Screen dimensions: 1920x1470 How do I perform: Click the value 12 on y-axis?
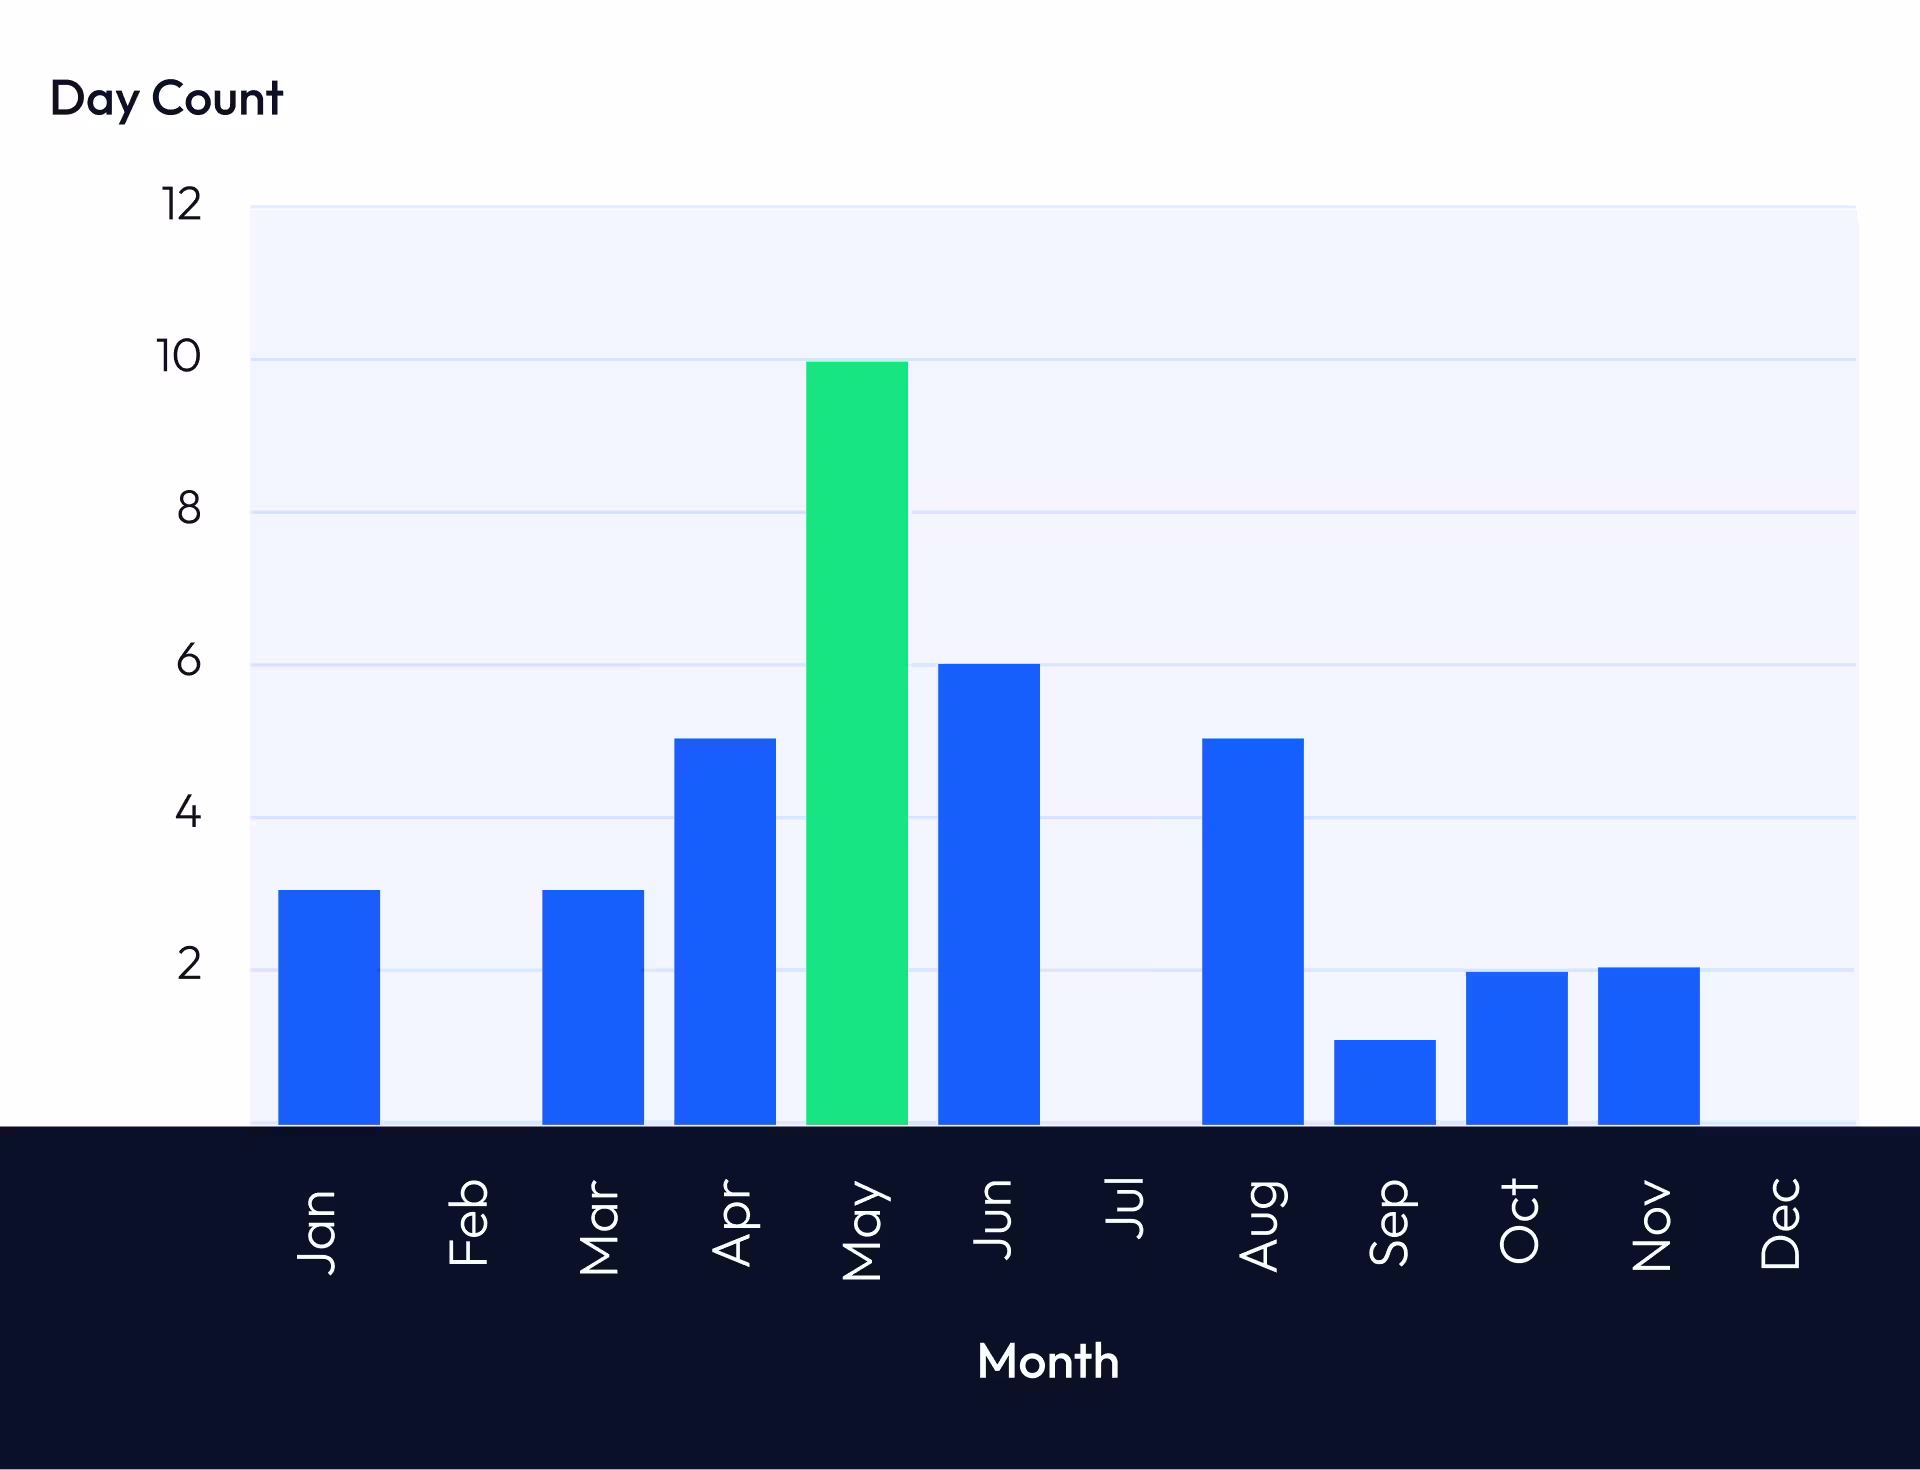point(180,202)
